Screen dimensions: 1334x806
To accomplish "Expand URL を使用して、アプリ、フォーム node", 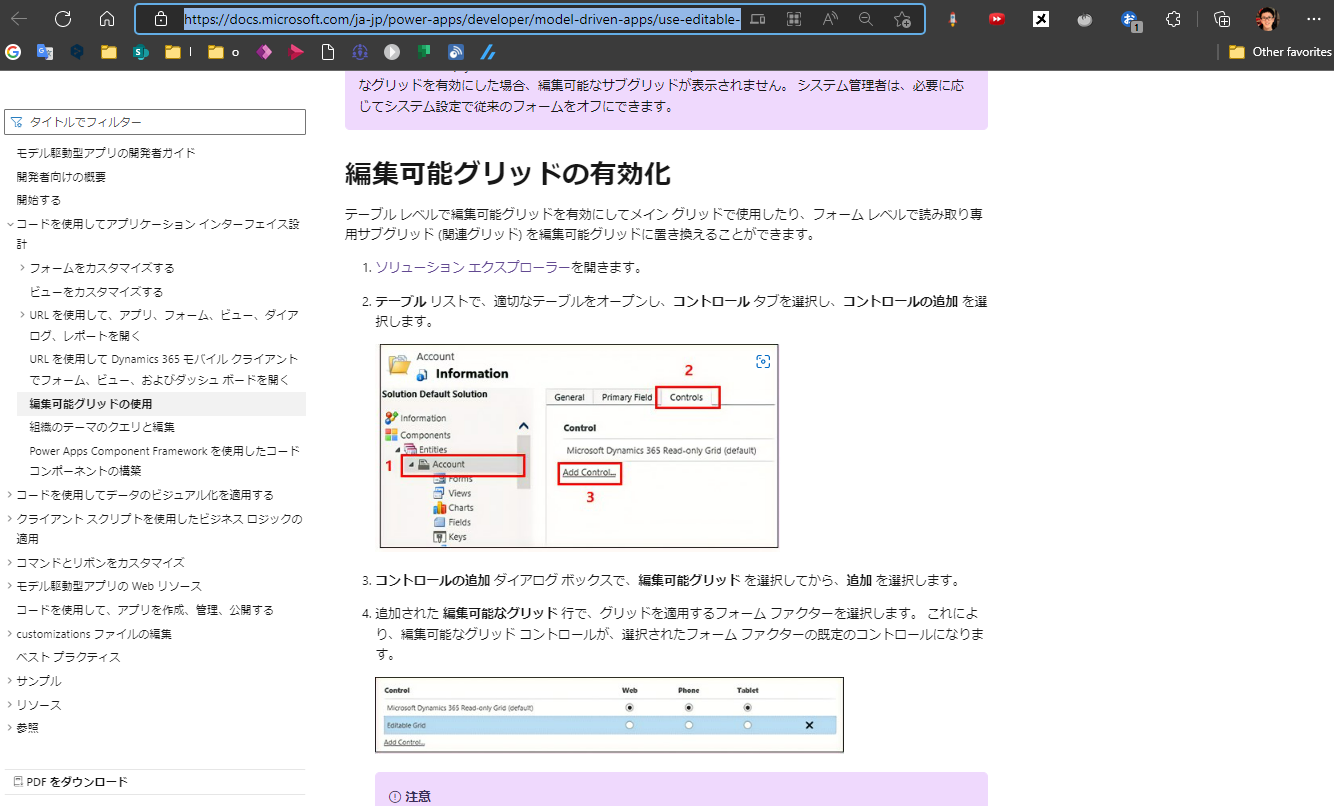I will tap(23, 315).
